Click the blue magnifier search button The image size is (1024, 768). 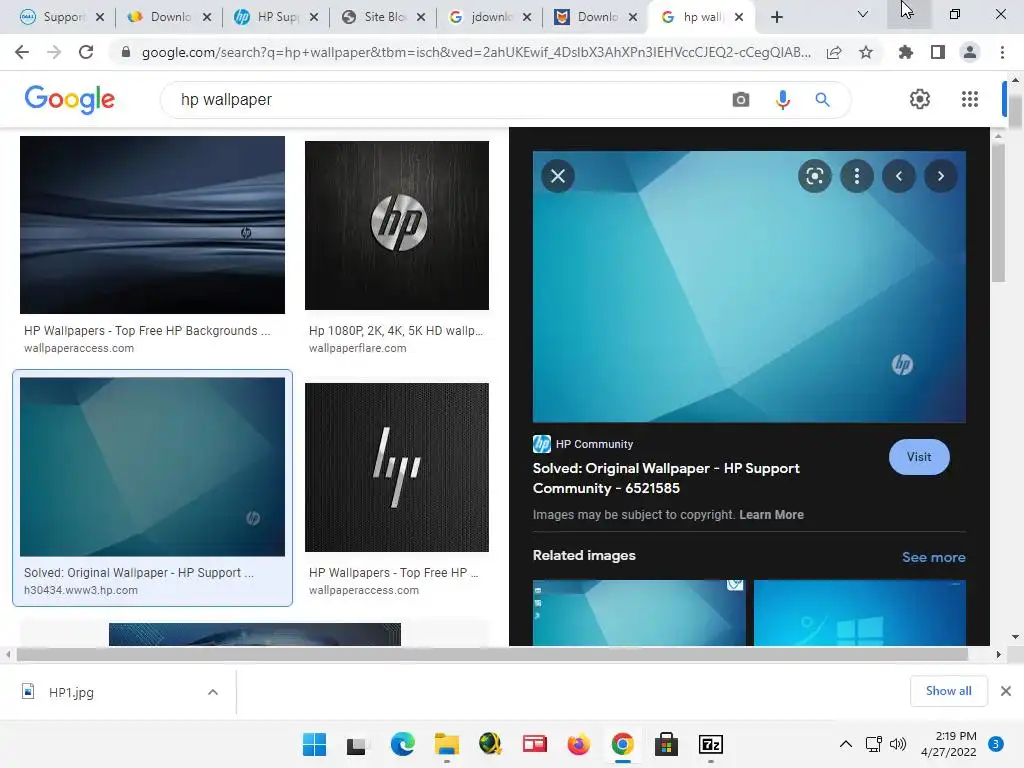point(822,100)
